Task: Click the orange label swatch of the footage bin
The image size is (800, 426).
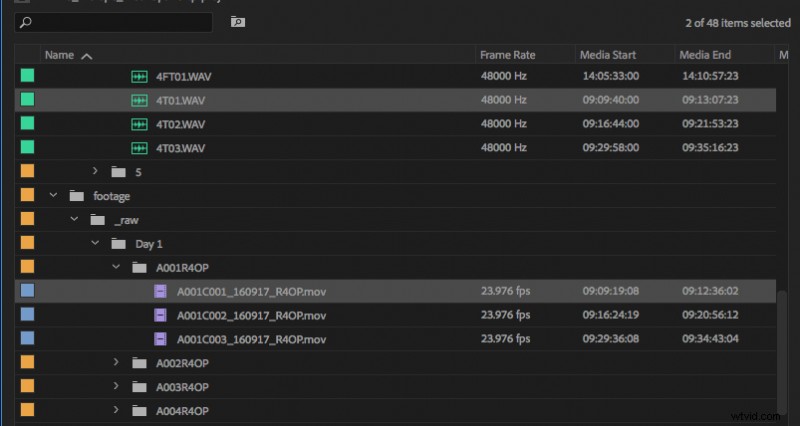Action: [x=28, y=195]
